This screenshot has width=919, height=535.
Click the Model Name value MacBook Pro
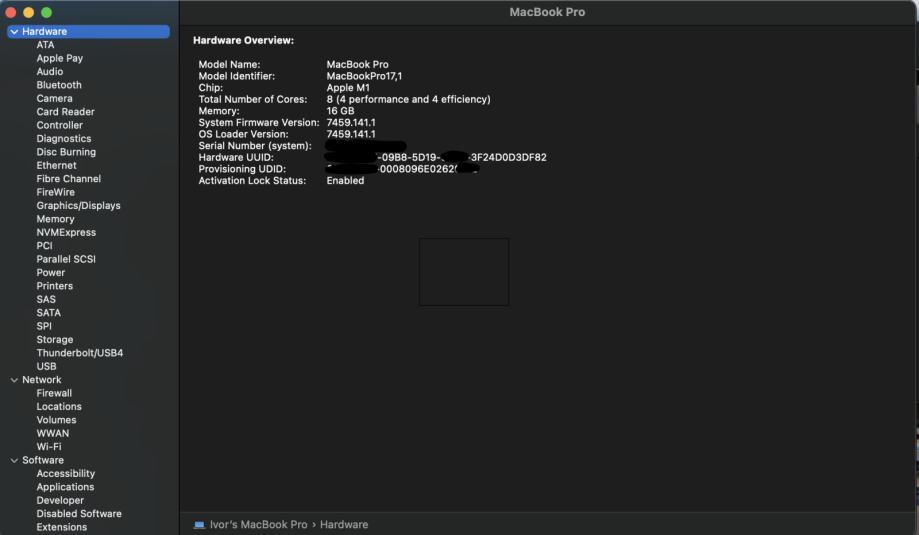point(358,64)
